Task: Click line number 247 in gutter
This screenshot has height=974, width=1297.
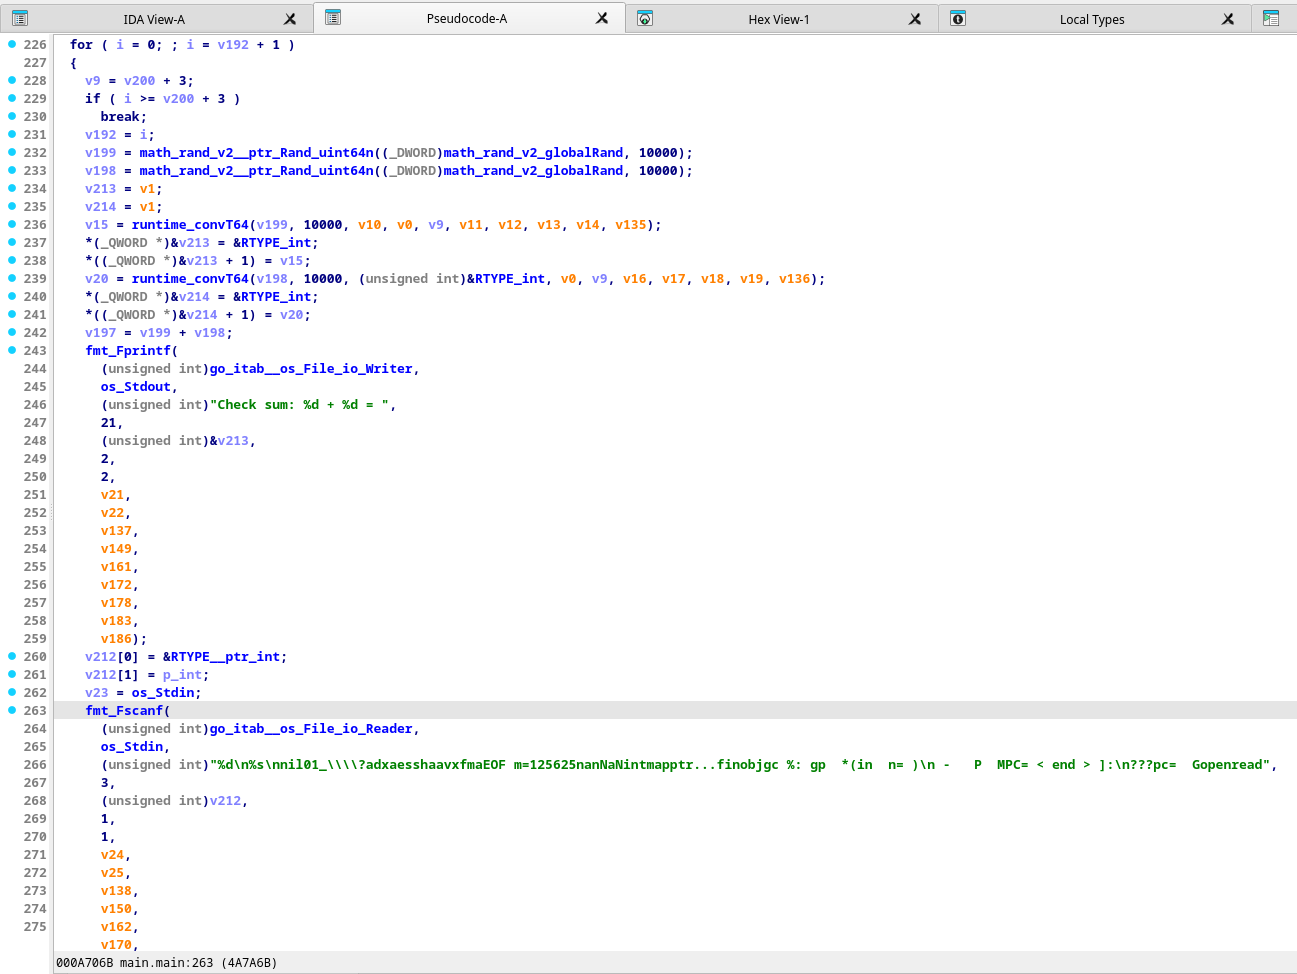Action: click(x=35, y=423)
